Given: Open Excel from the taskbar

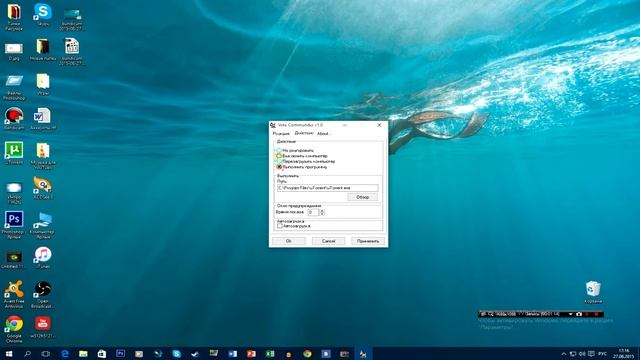Looking at the screenshot, I should click(270, 354).
